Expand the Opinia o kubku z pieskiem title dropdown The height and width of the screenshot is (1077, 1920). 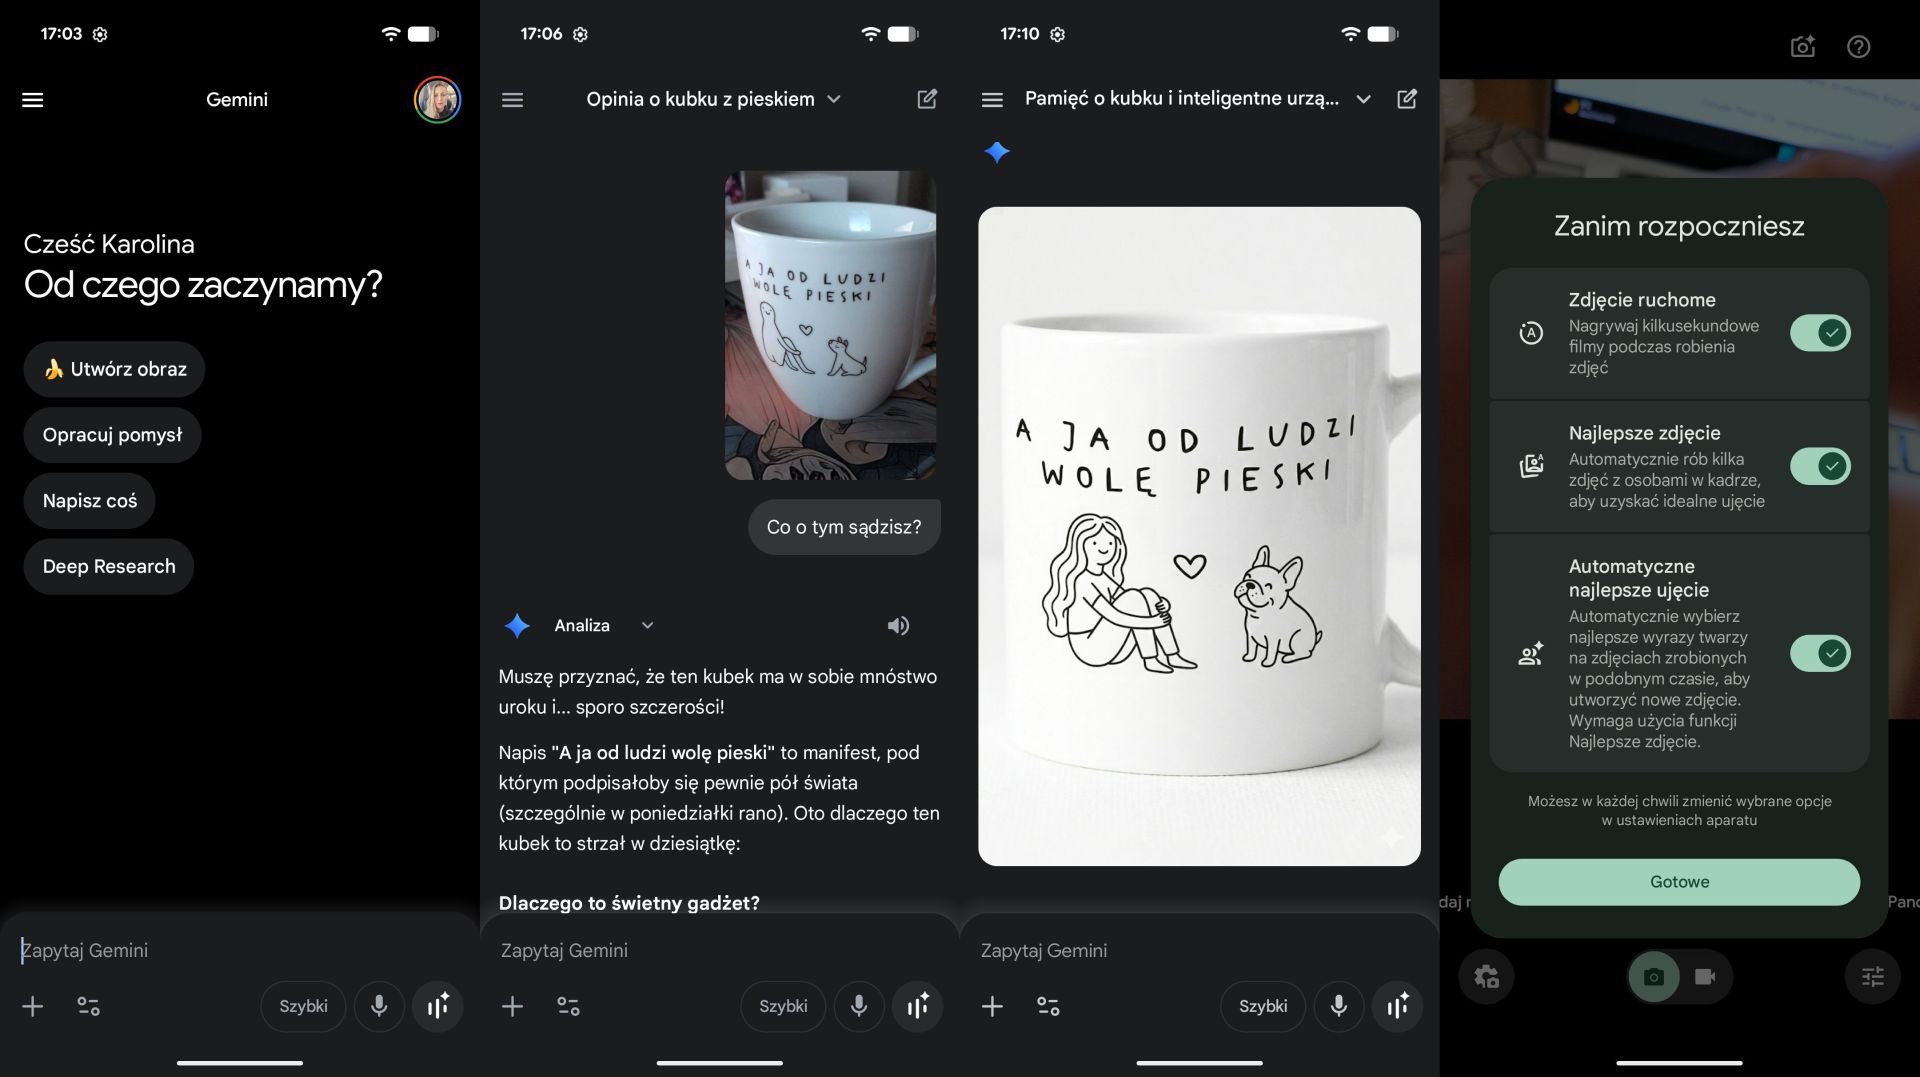[x=834, y=99]
